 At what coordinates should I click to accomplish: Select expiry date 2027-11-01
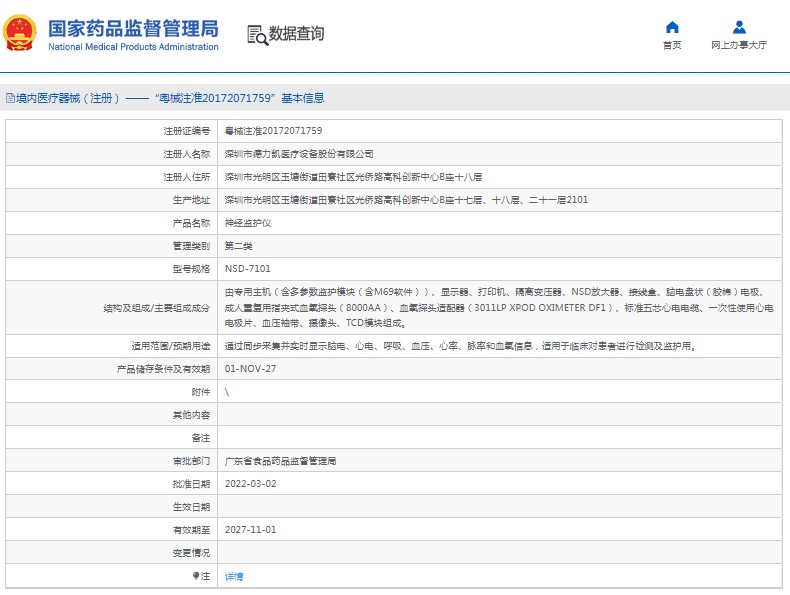tap(250, 530)
